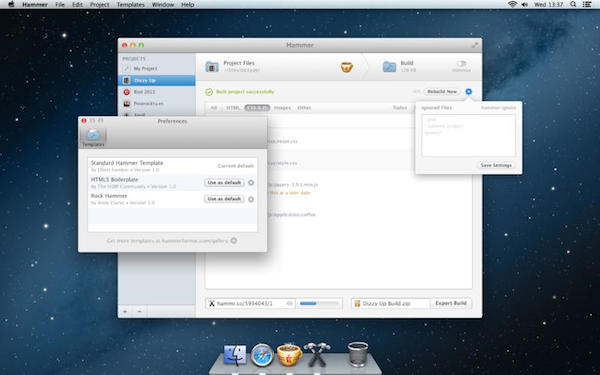The height and width of the screenshot is (375, 600).
Task: Click the Dizzy Up project icon
Action: click(x=127, y=80)
